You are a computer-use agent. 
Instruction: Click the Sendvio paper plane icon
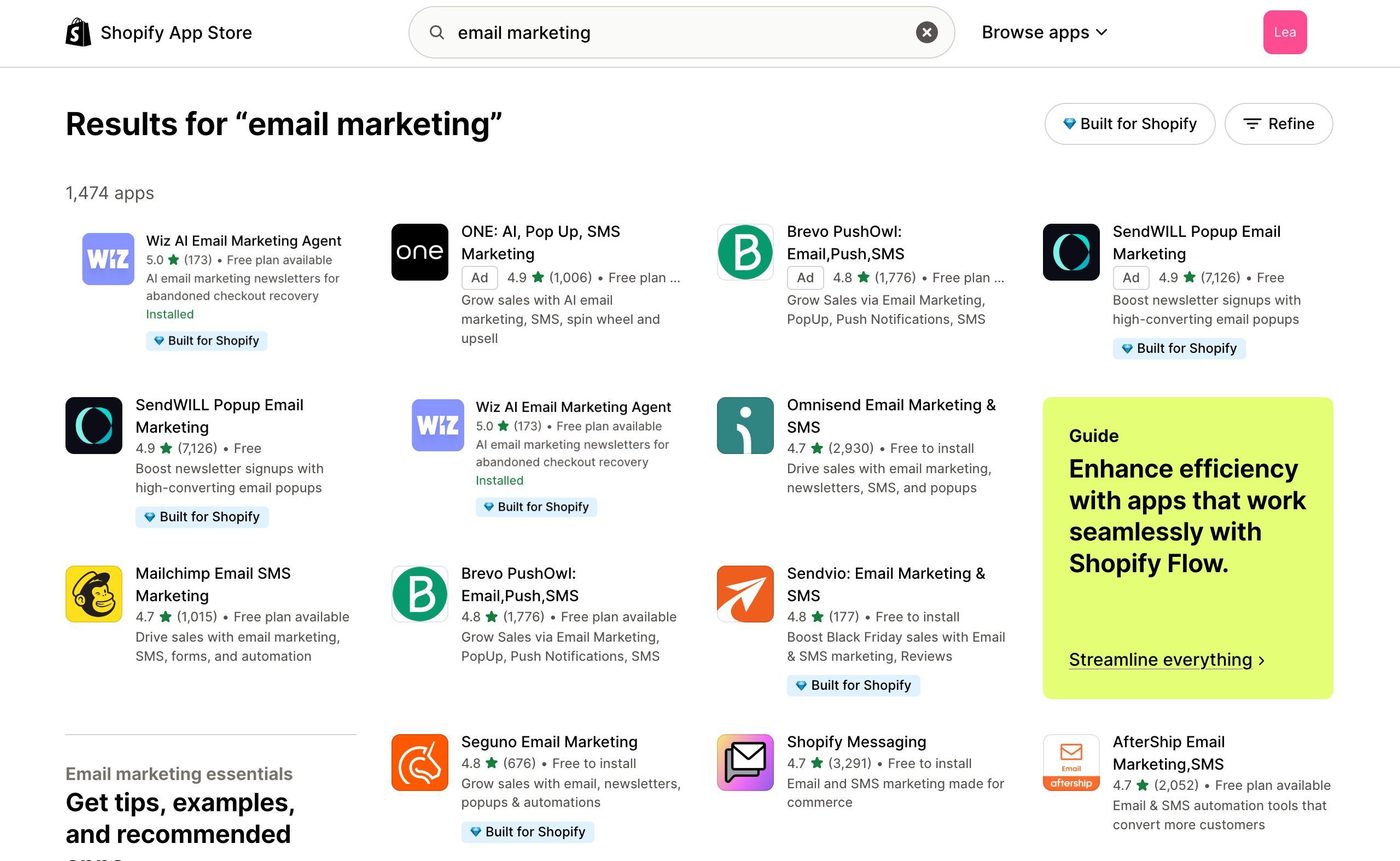(x=745, y=594)
